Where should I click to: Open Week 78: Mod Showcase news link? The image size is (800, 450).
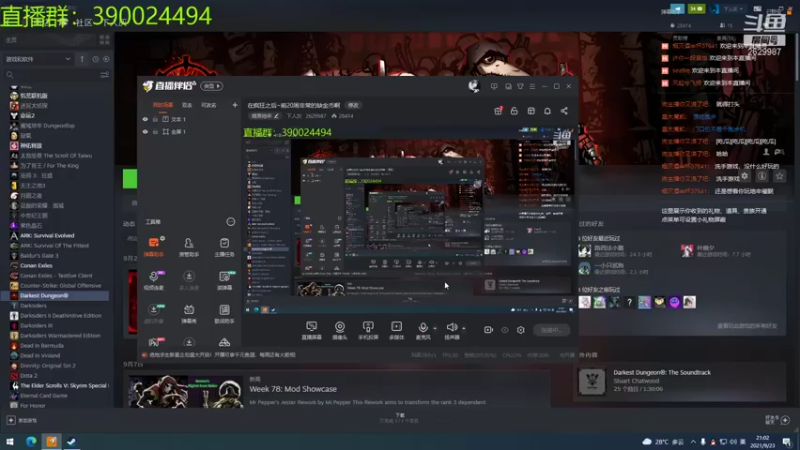tap(293, 389)
